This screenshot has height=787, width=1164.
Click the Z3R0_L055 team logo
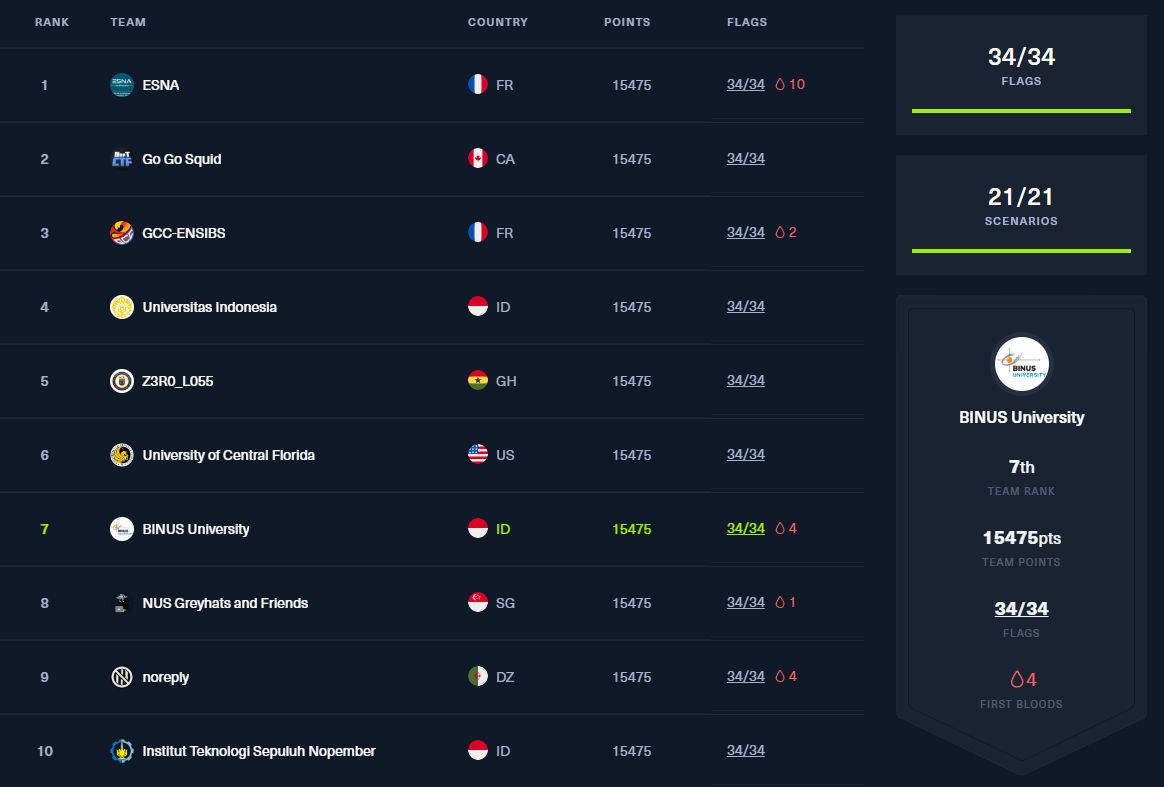point(122,381)
